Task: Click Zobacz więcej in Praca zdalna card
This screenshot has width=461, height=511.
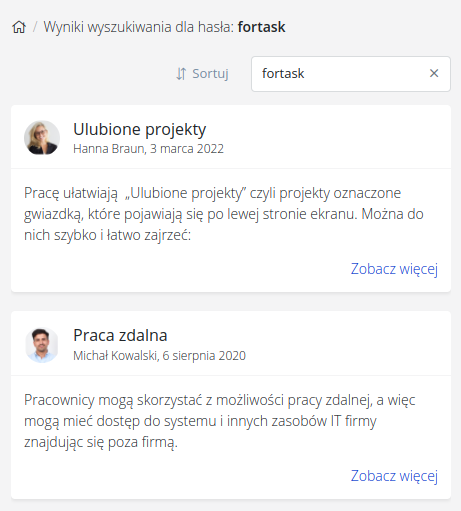Action: point(394,476)
